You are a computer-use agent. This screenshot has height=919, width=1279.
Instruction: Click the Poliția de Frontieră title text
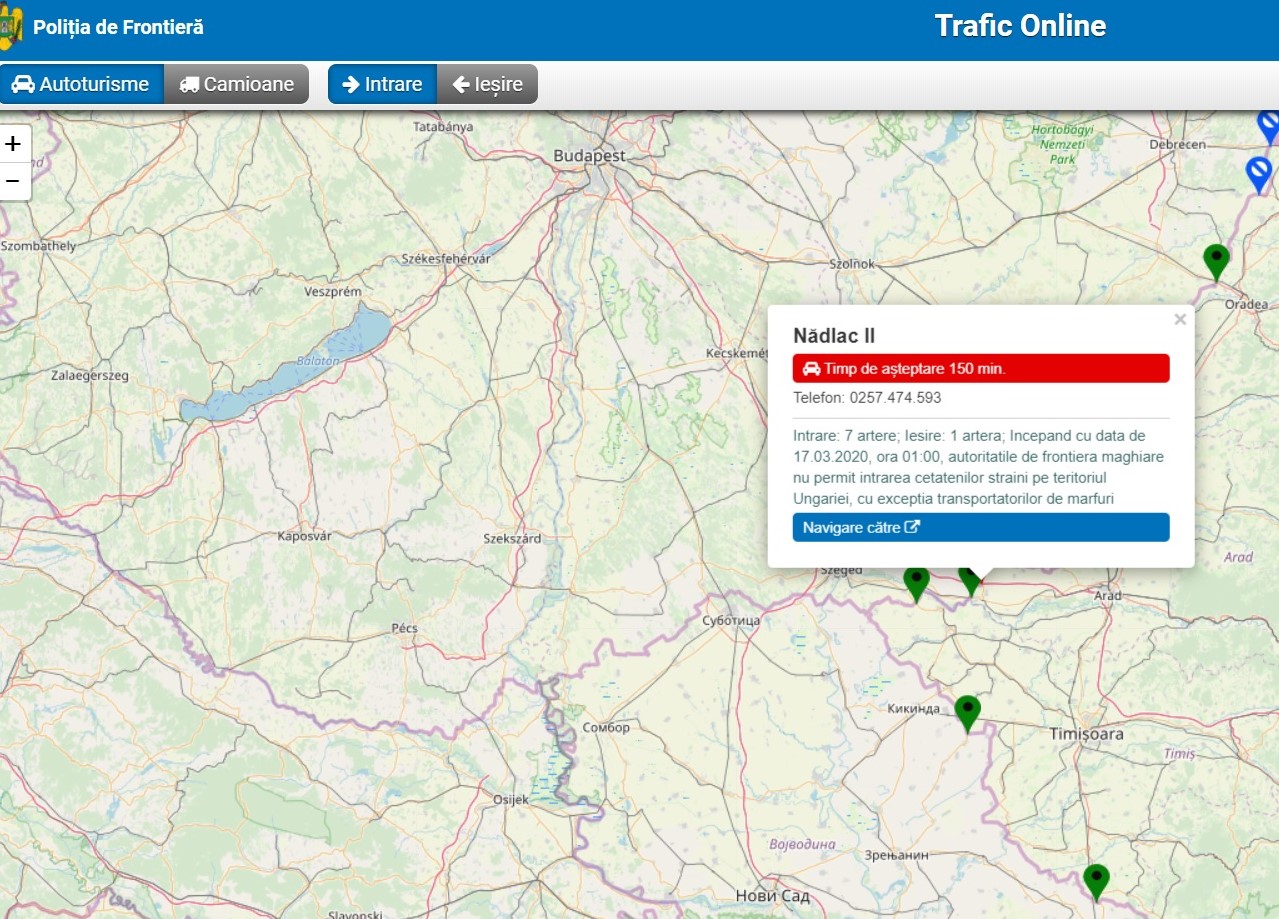[118, 27]
